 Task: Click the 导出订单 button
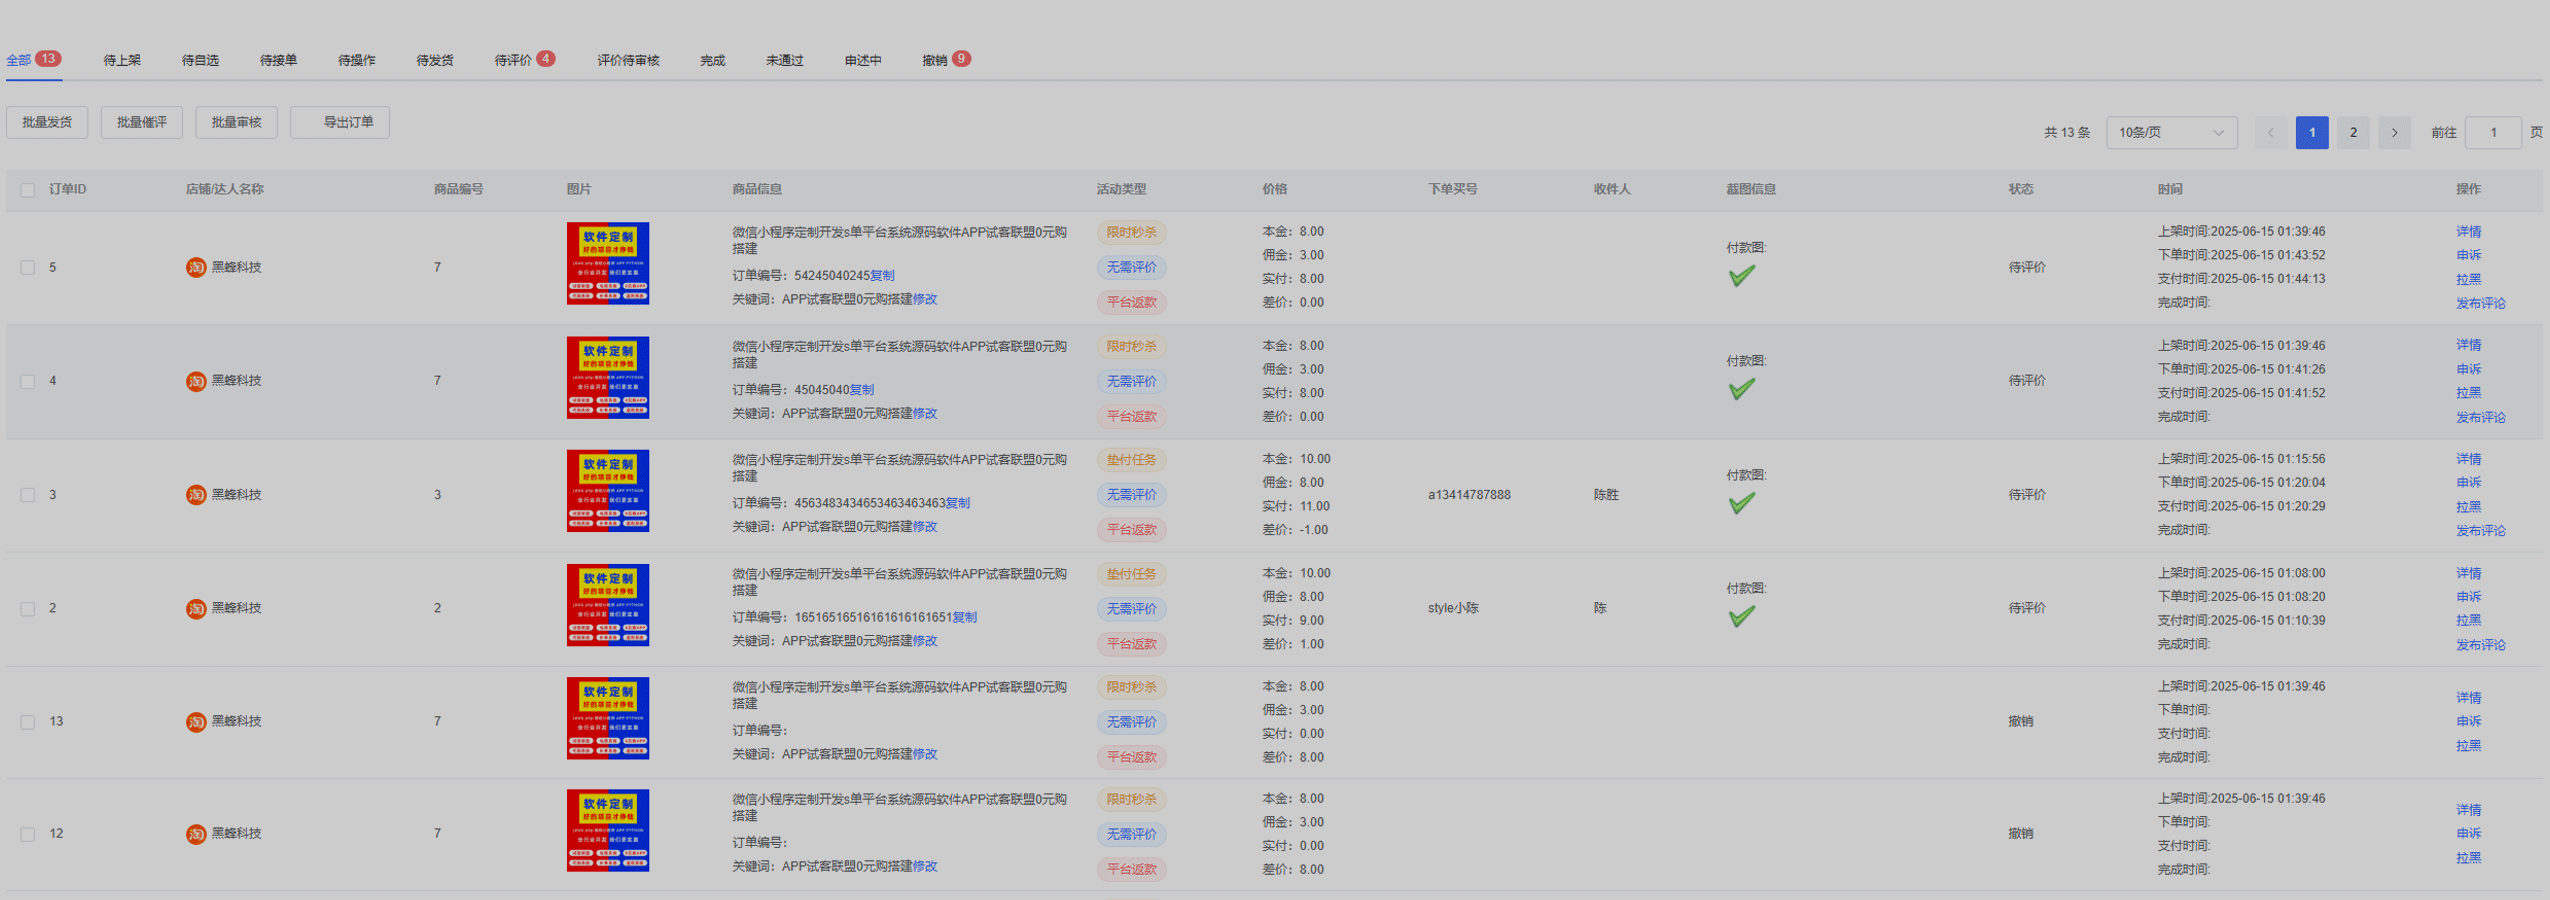pyautogui.click(x=340, y=122)
